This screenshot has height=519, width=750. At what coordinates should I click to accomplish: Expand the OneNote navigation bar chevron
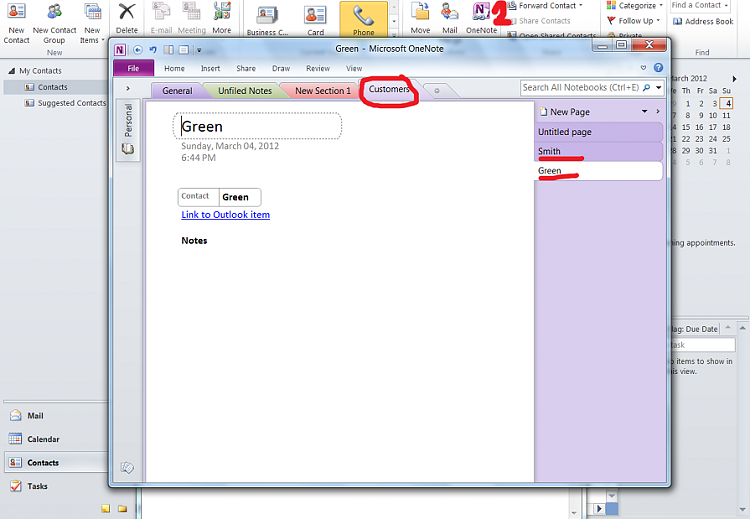click(x=128, y=88)
